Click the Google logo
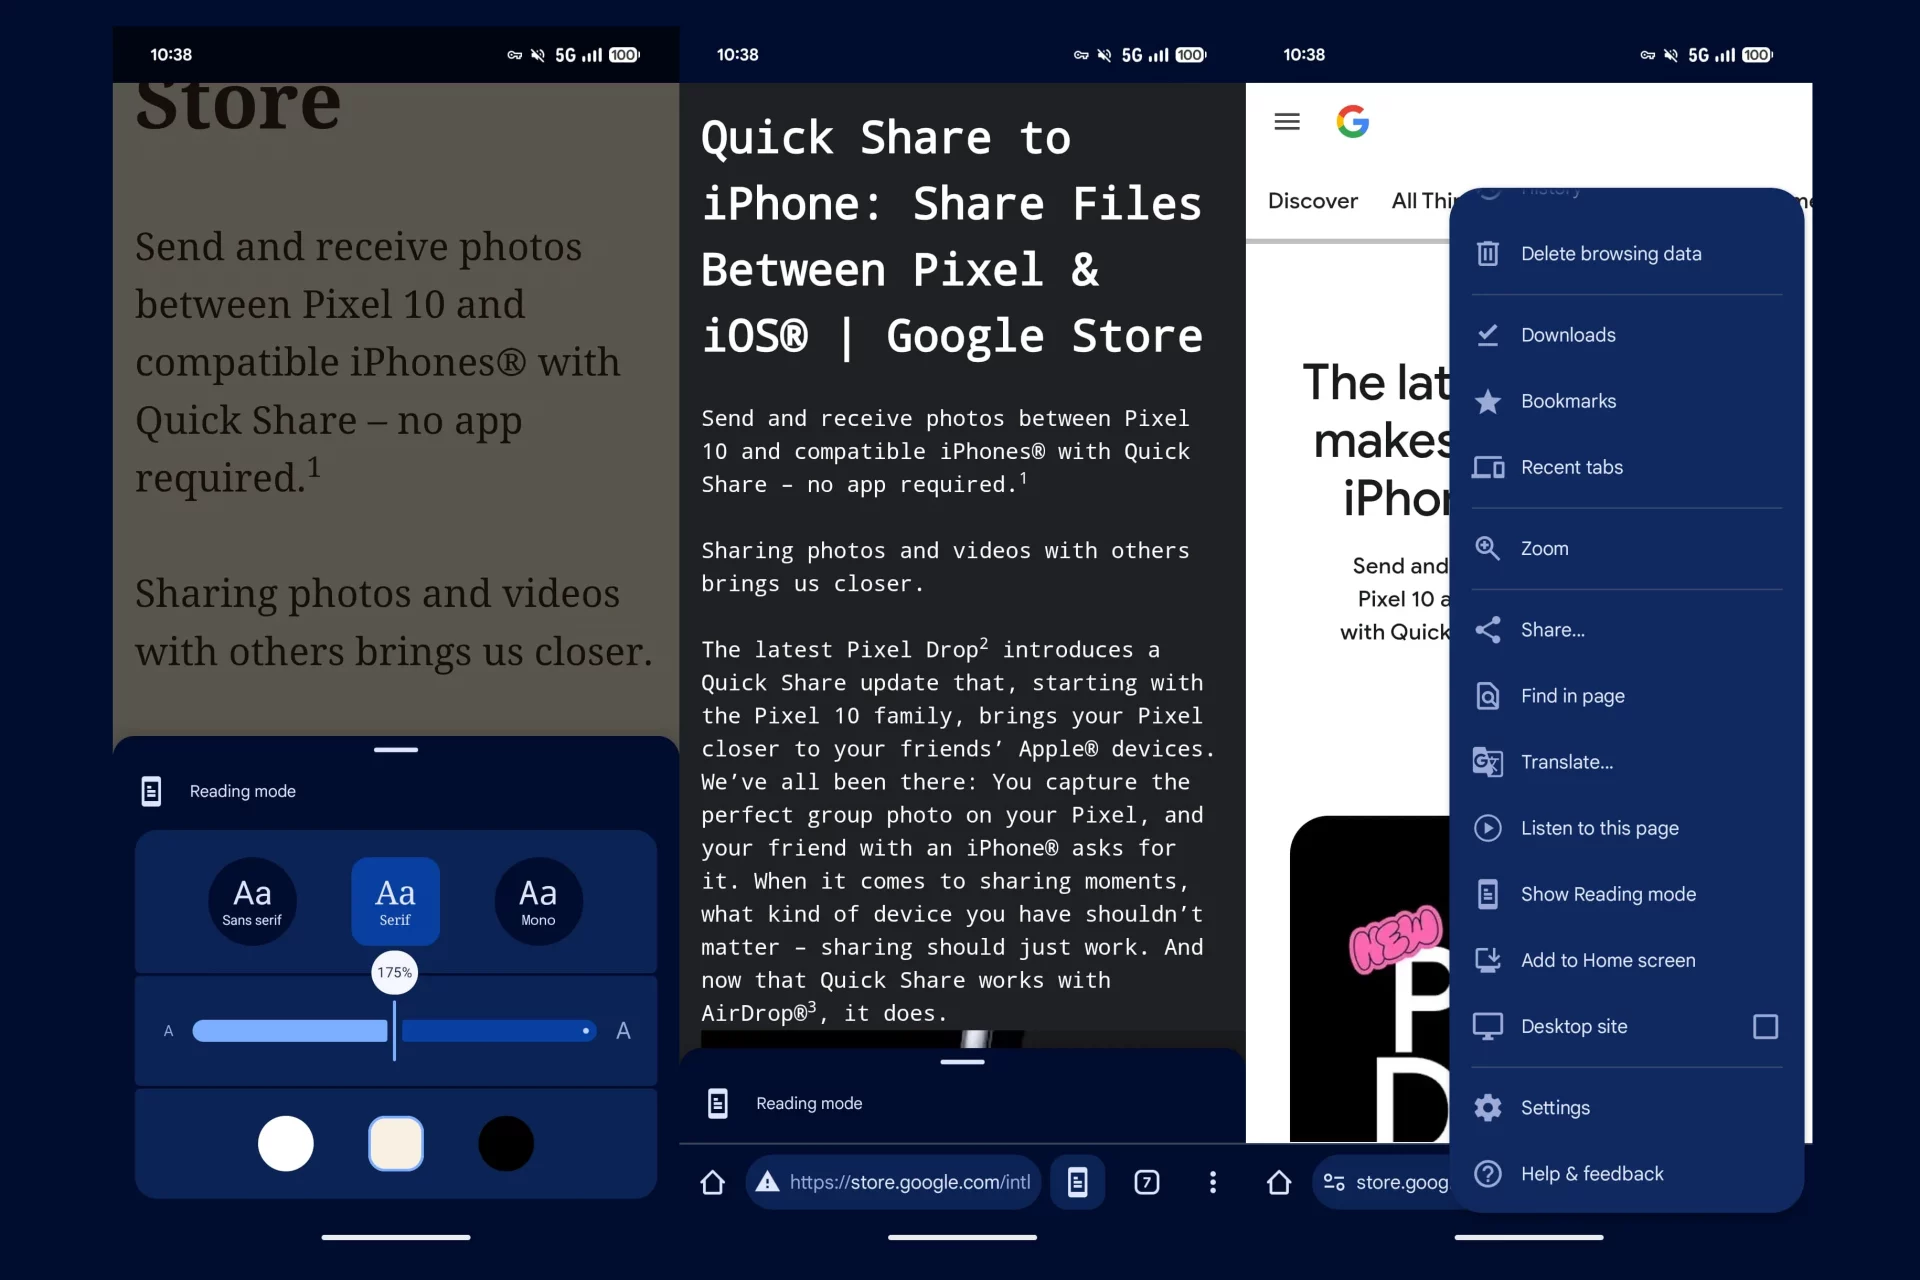The width and height of the screenshot is (1920, 1280). [x=1352, y=122]
